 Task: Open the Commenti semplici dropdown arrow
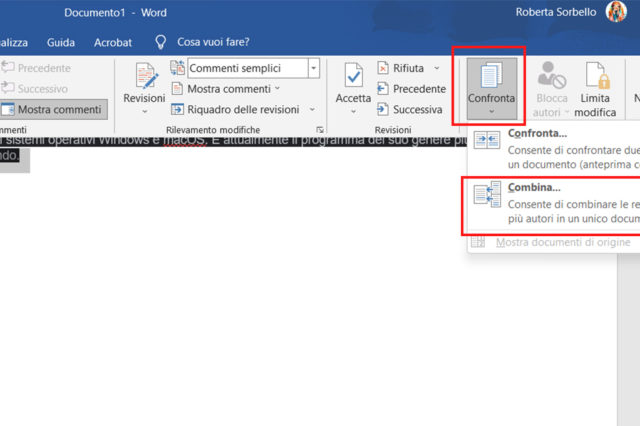pos(313,68)
